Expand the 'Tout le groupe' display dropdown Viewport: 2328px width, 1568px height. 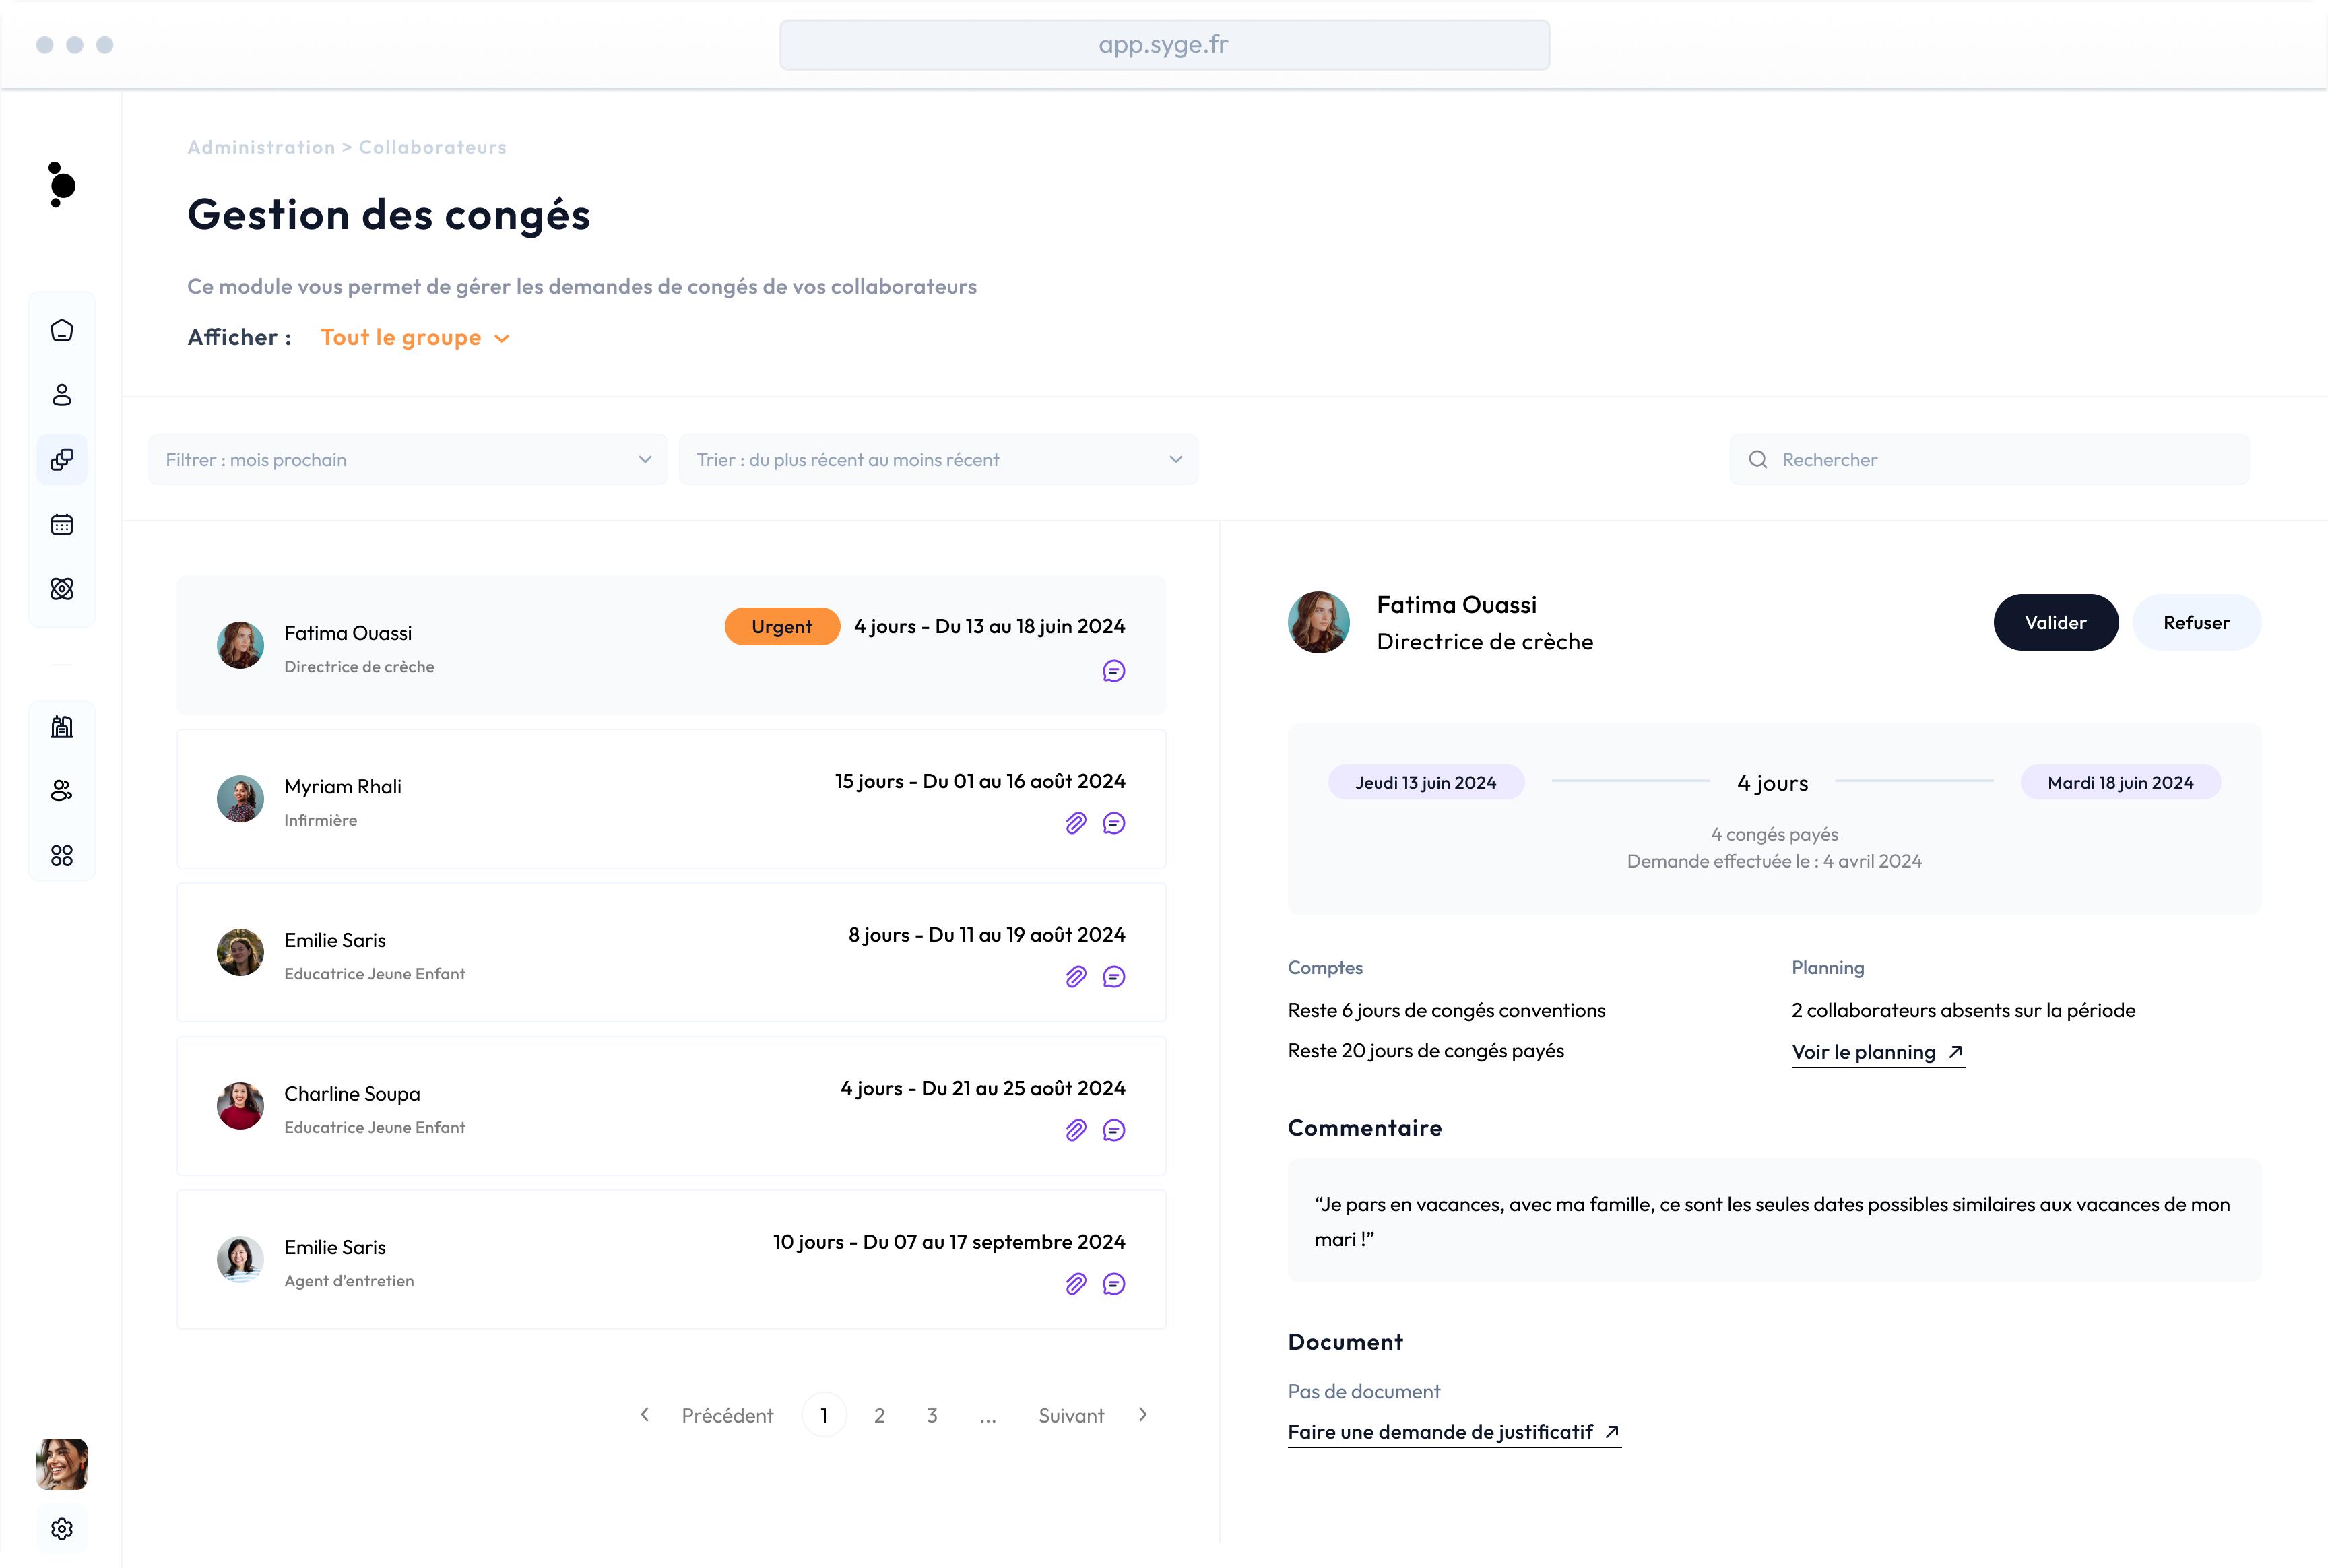415,338
